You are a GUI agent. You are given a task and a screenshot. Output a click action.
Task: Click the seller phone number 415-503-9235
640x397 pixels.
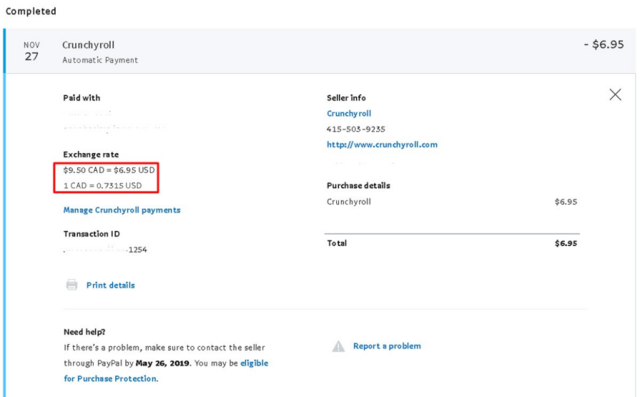point(356,129)
